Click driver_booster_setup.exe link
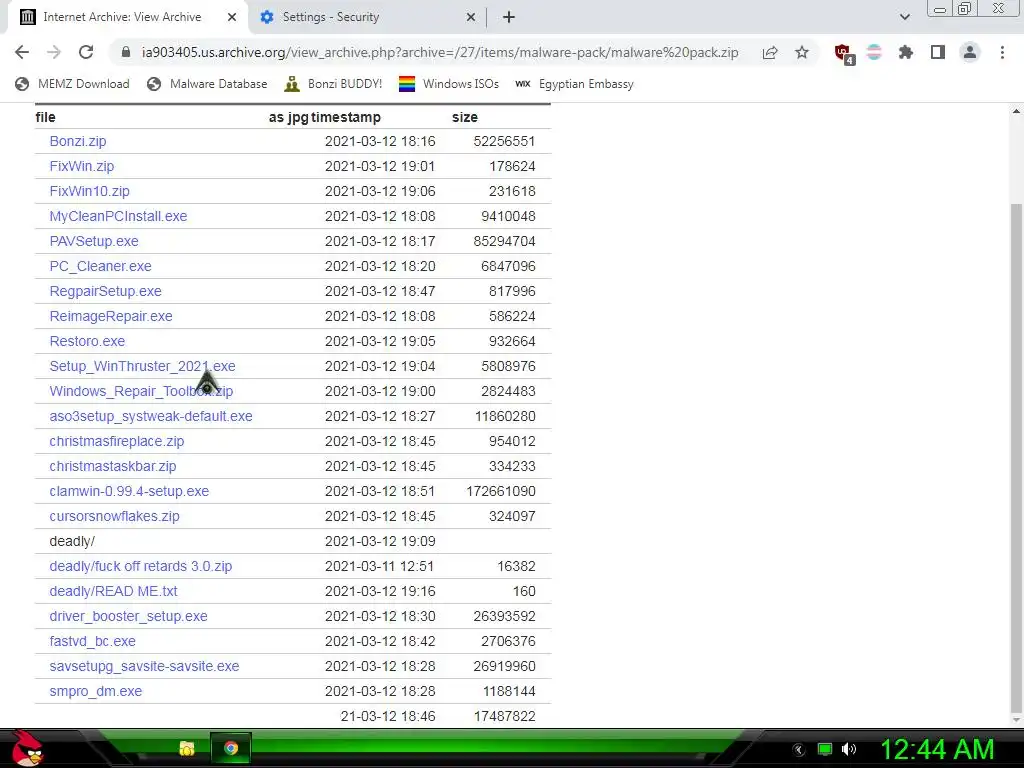The height and width of the screenshot is (768, 1024). point(129,616)
